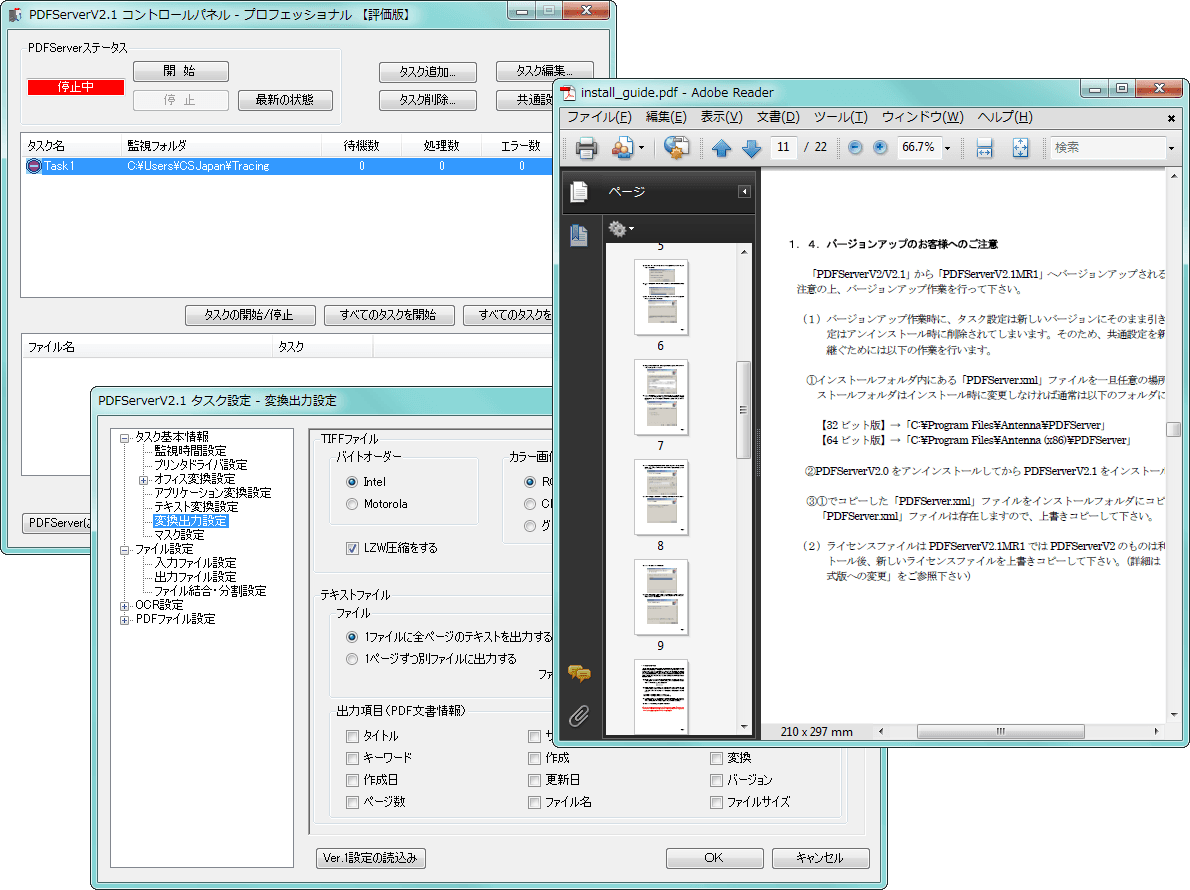This screenshot has height=890, width=1190.
Task: Open the Comments panel speech-bubble icon
Action: [x=579, y=673]
